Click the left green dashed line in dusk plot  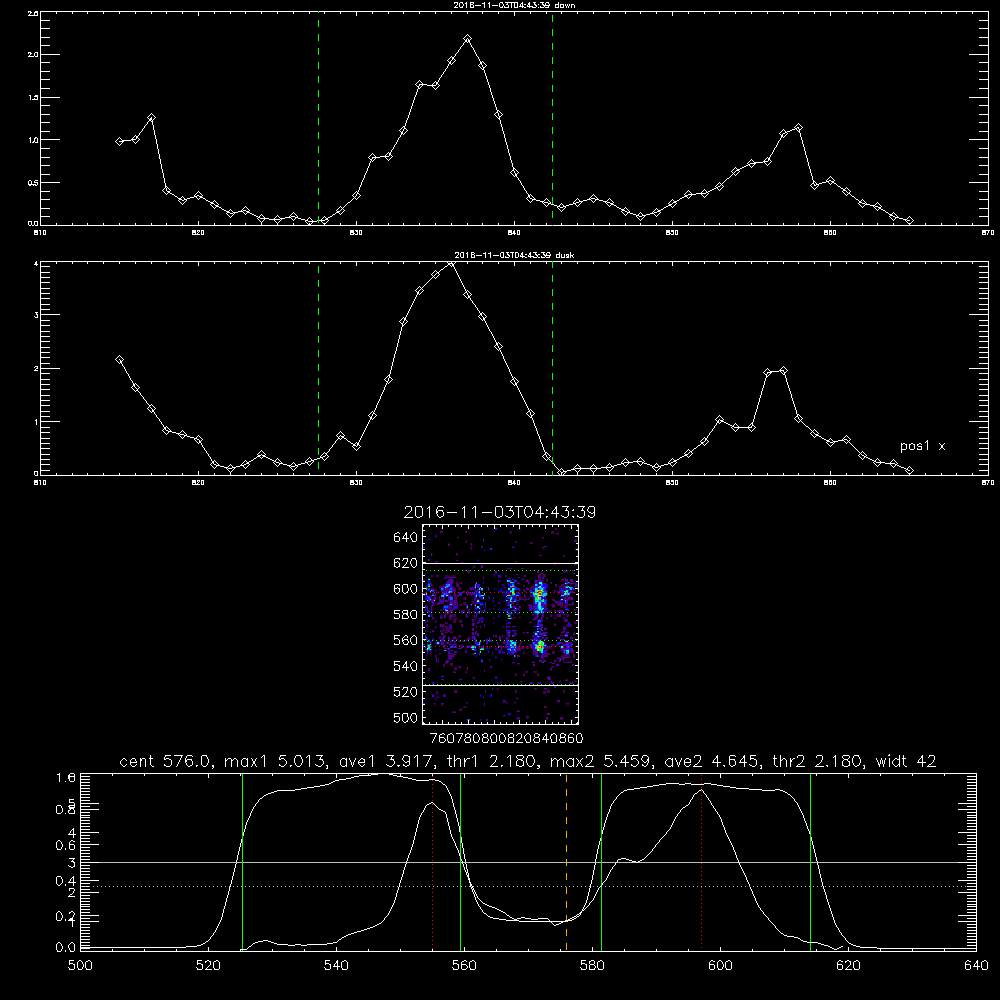click(318, 368)
